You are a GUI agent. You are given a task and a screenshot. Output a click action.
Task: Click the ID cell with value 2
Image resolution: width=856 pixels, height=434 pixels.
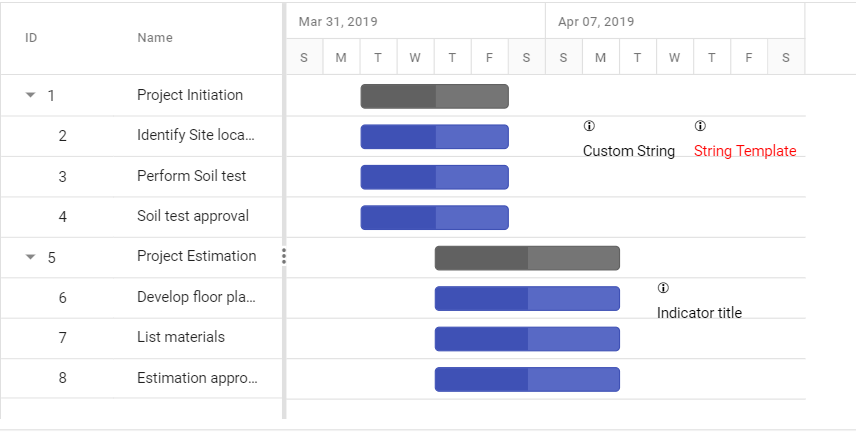(x=62, y=136)
